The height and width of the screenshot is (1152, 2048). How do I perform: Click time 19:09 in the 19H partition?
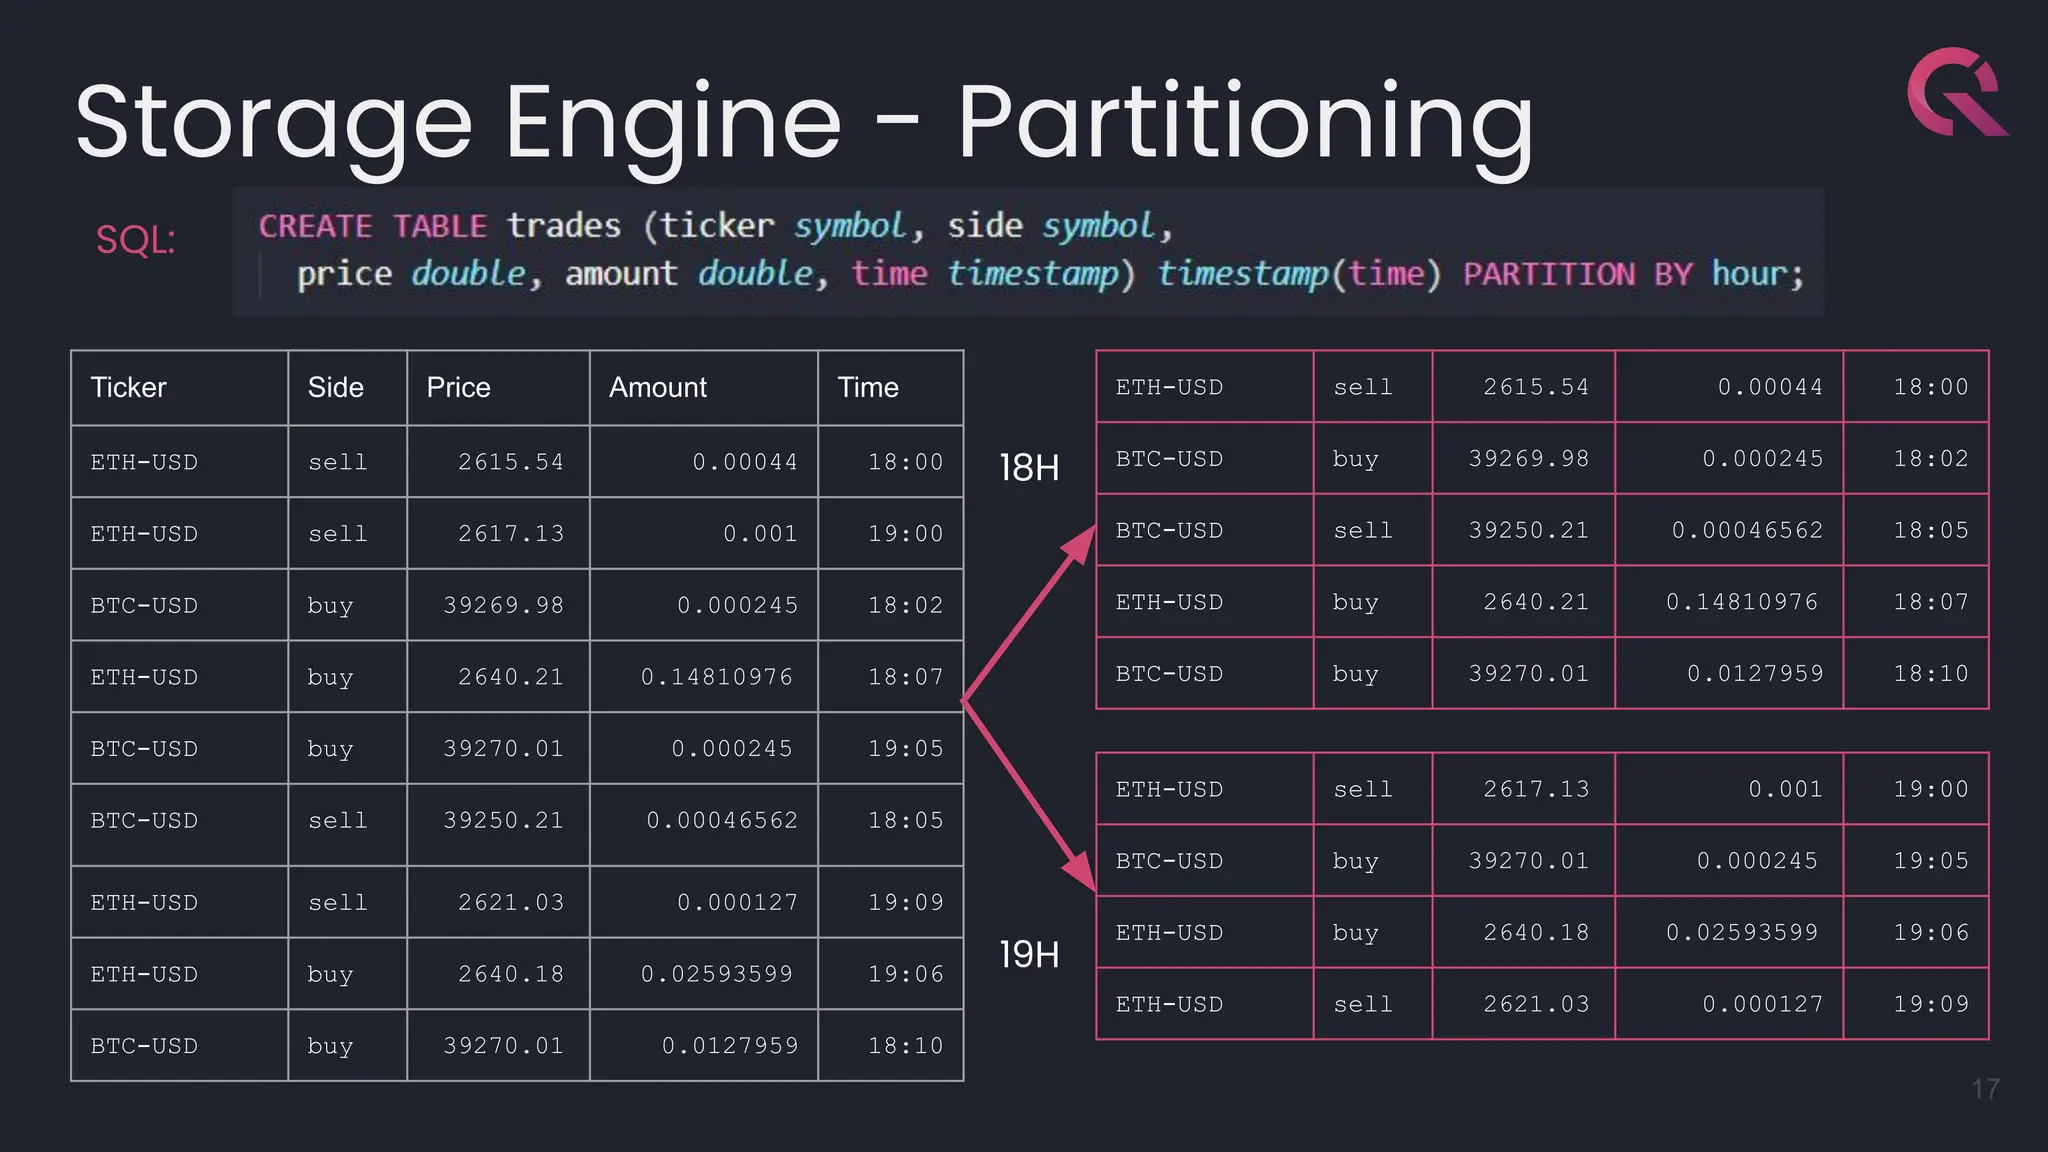coord(1931,1004)
